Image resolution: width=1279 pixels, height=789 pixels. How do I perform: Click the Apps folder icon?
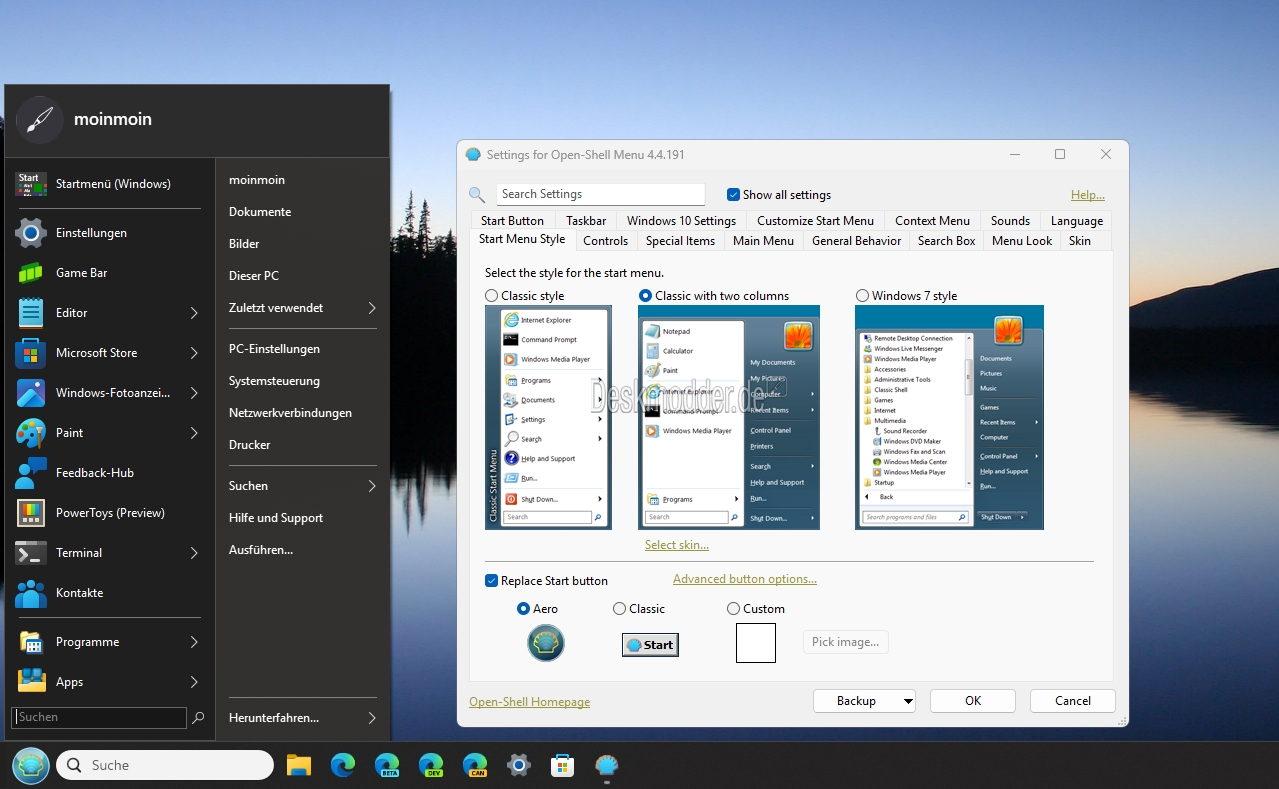(x=31, y=682)
